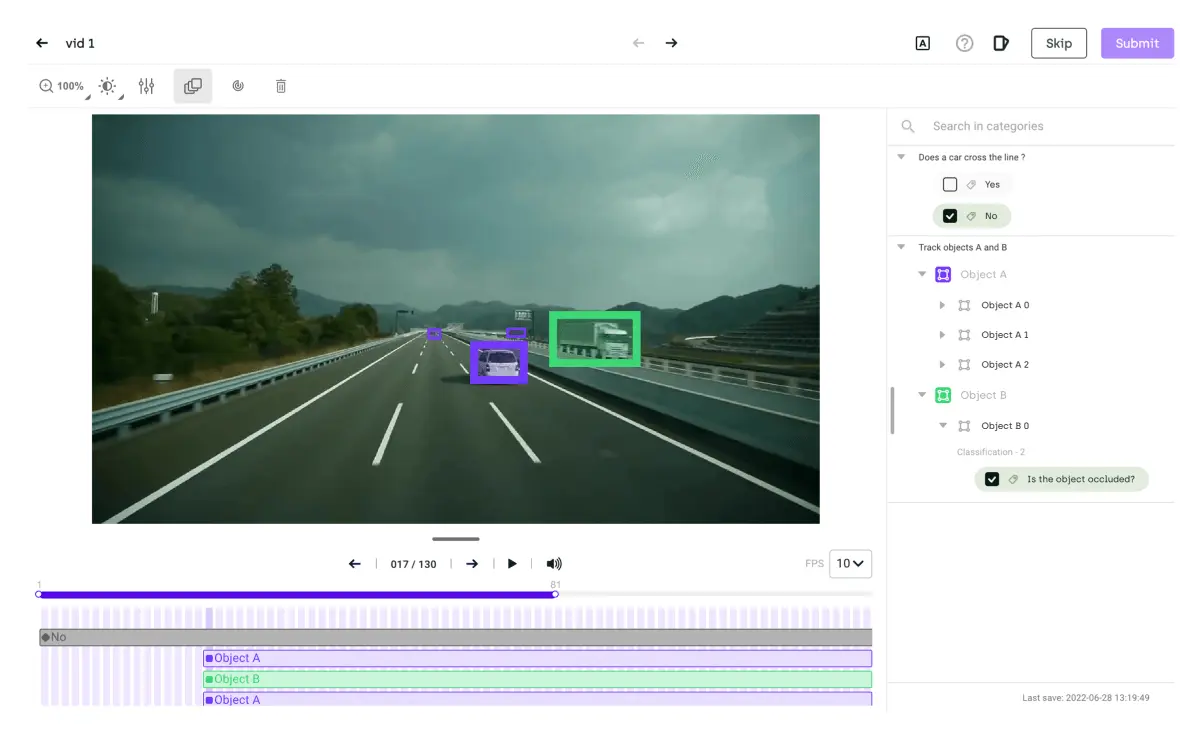The width and height of the screenshot is (1201, 732).
Task: Open the FPS dropdown
Action: tap(850, 563)
